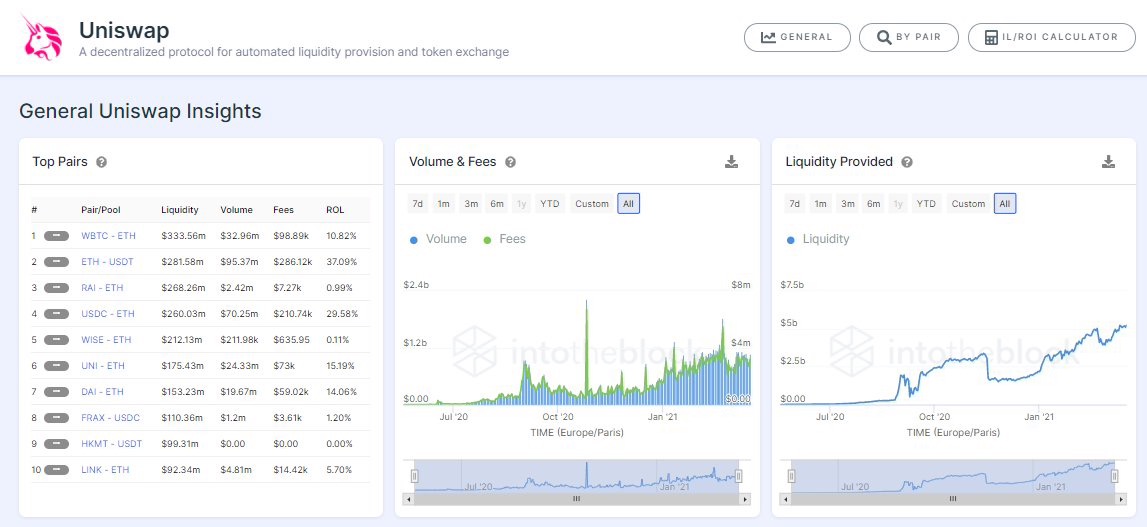
Task: Open the By Pair search view
Action: pos(909,37)
